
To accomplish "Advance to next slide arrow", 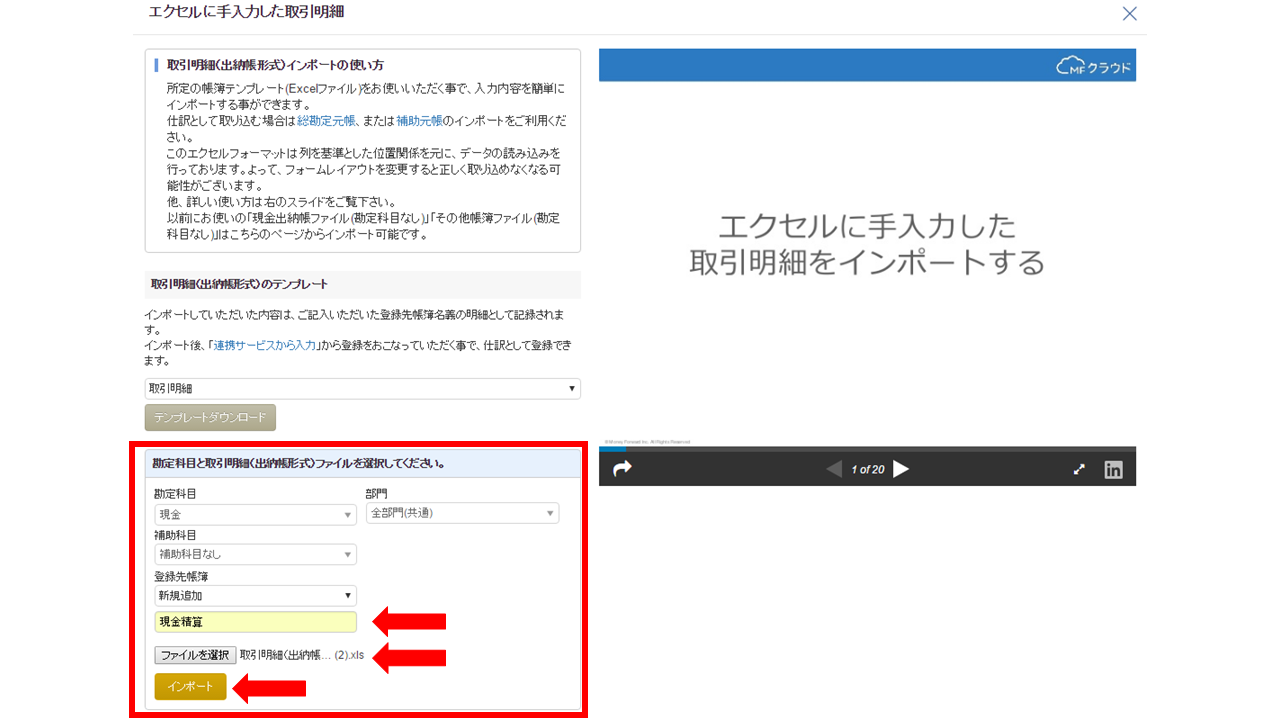I will click(901, 469).
